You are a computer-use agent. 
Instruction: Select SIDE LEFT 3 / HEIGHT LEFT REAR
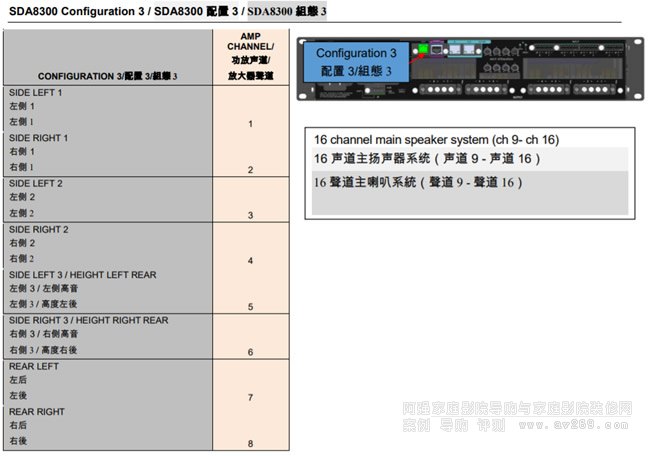point(82,274)
